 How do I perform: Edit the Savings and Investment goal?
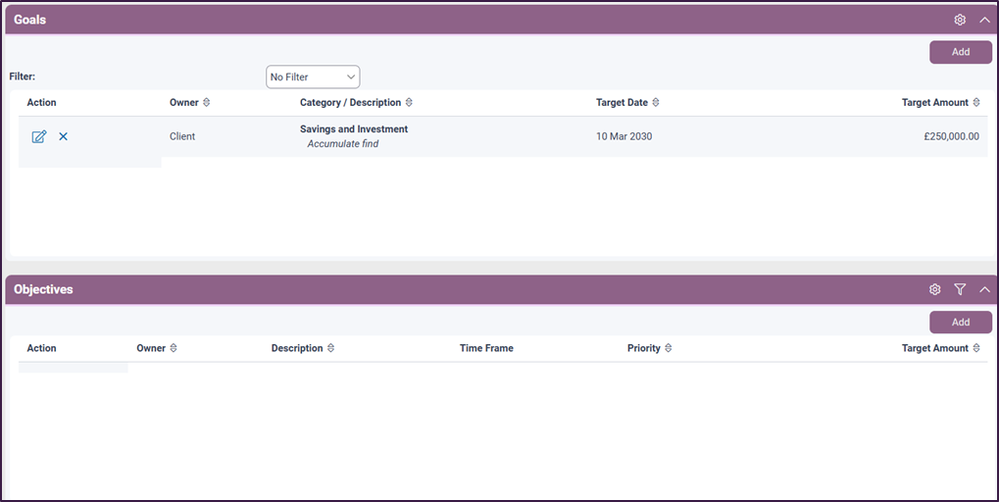(x=39, y=137)
